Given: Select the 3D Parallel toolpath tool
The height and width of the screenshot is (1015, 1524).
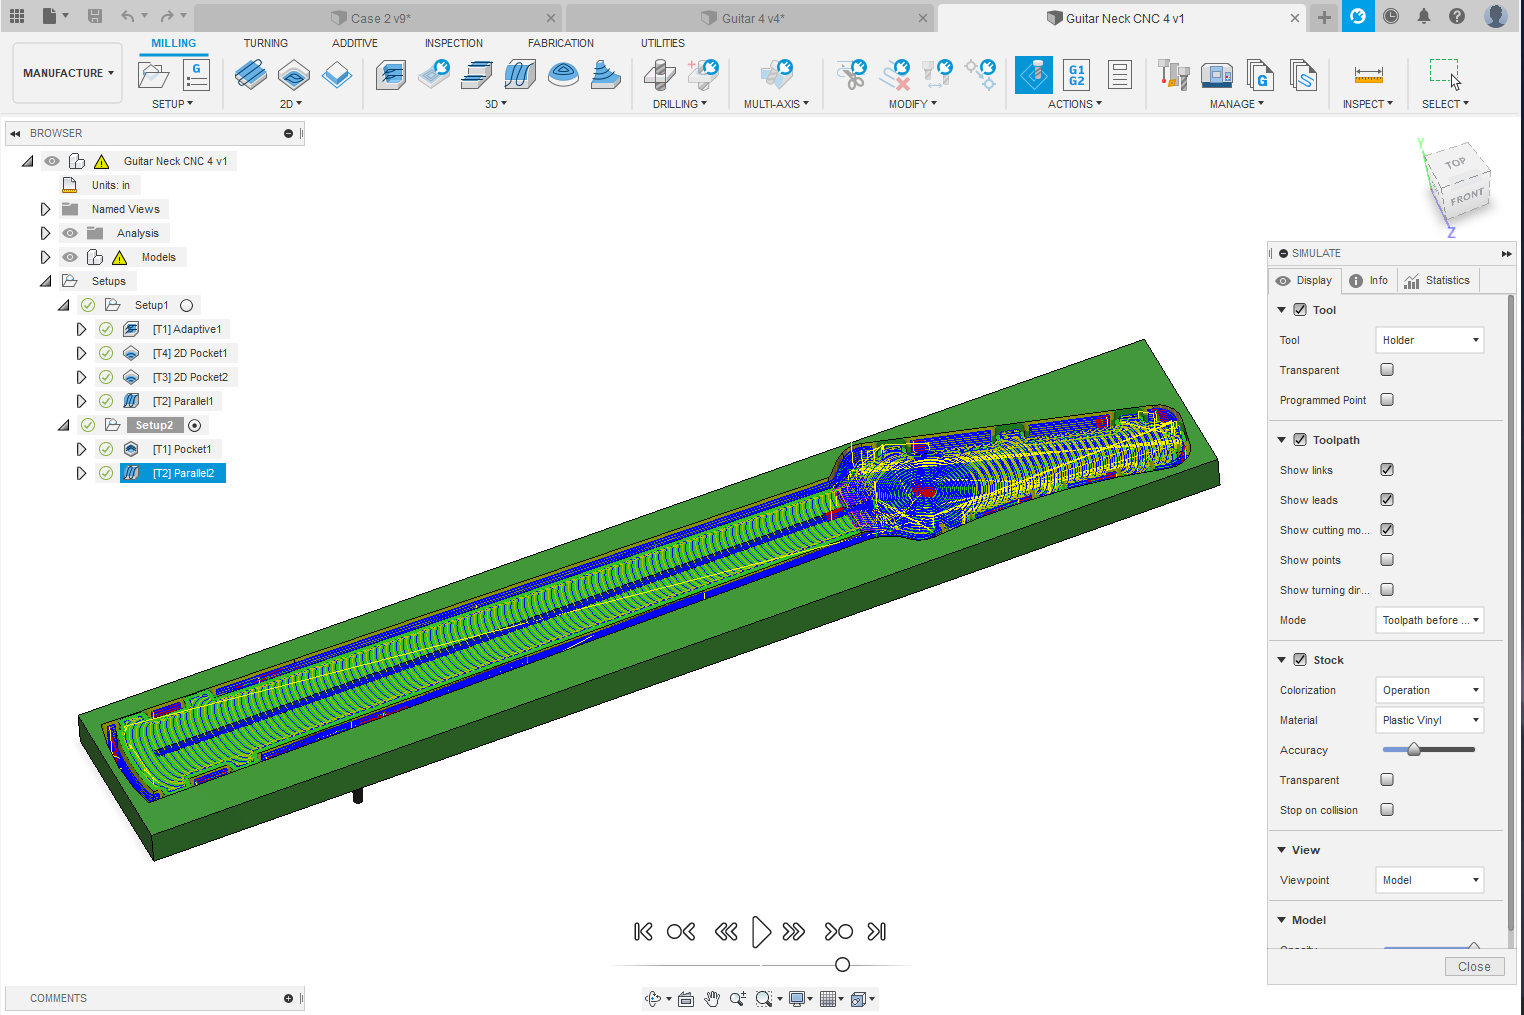Looking at the screenshot, I should 520,75.
